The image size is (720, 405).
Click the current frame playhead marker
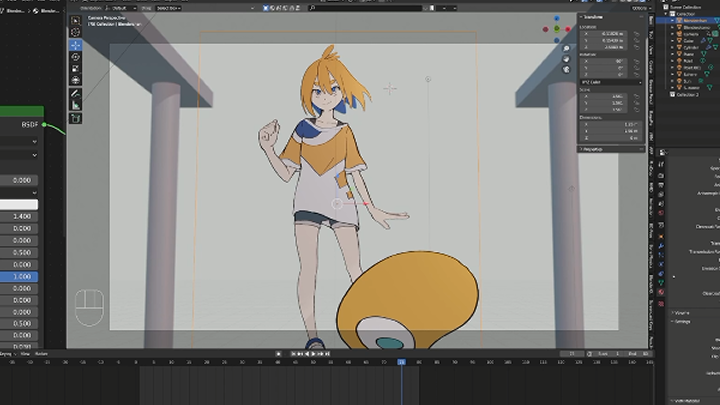pos(401,362)
